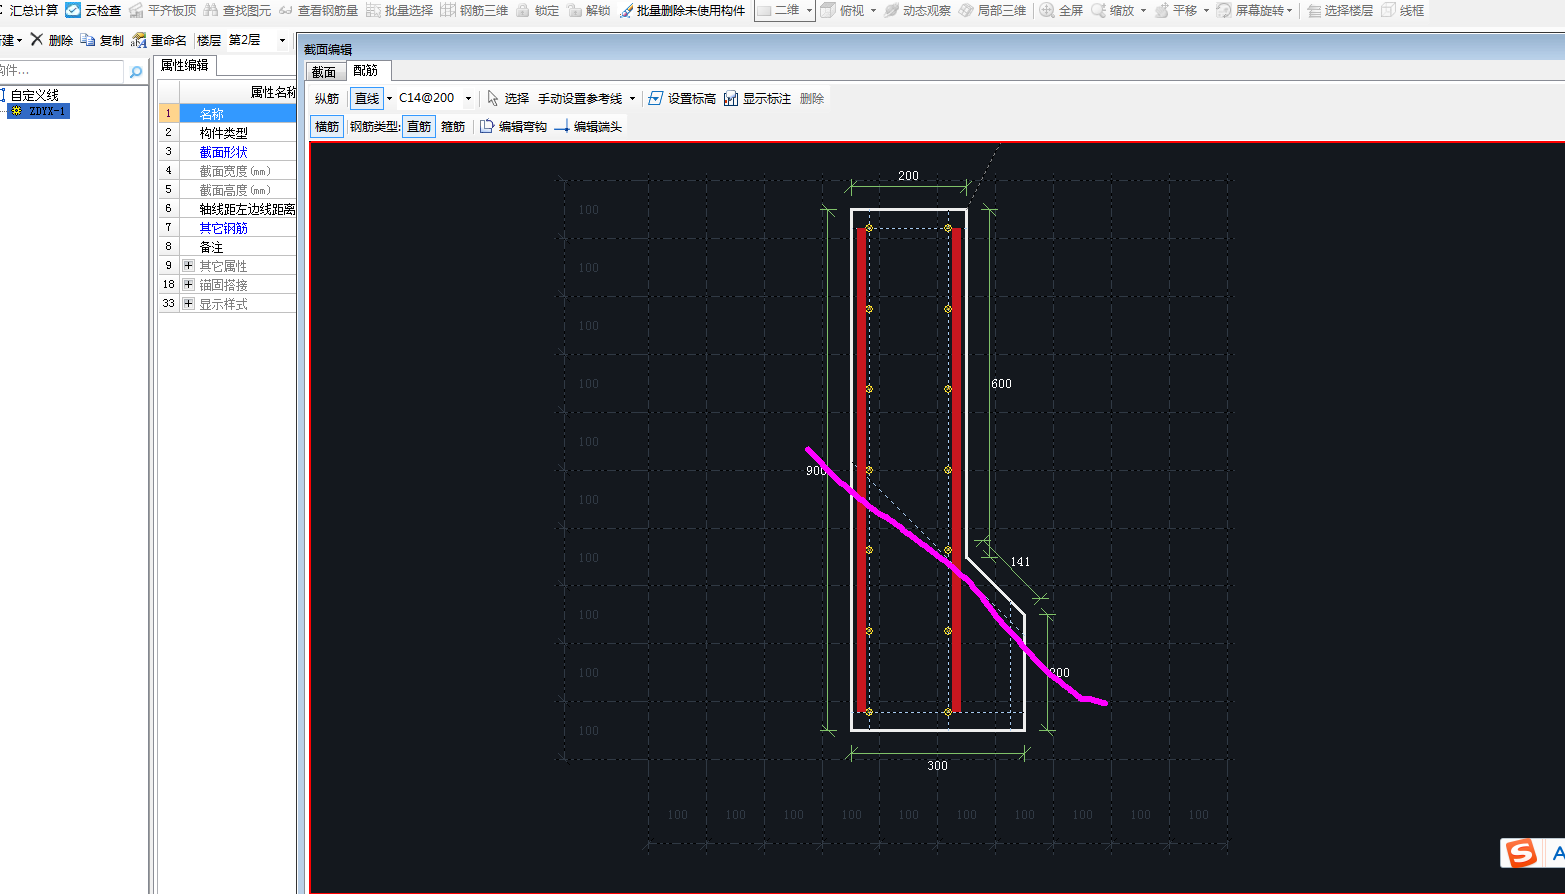Image resolution: width=1565 pixels, height=894 pixels.
Task: Click the component search magnifier icon
Action: pyautogui.click(x=136, y=72)
